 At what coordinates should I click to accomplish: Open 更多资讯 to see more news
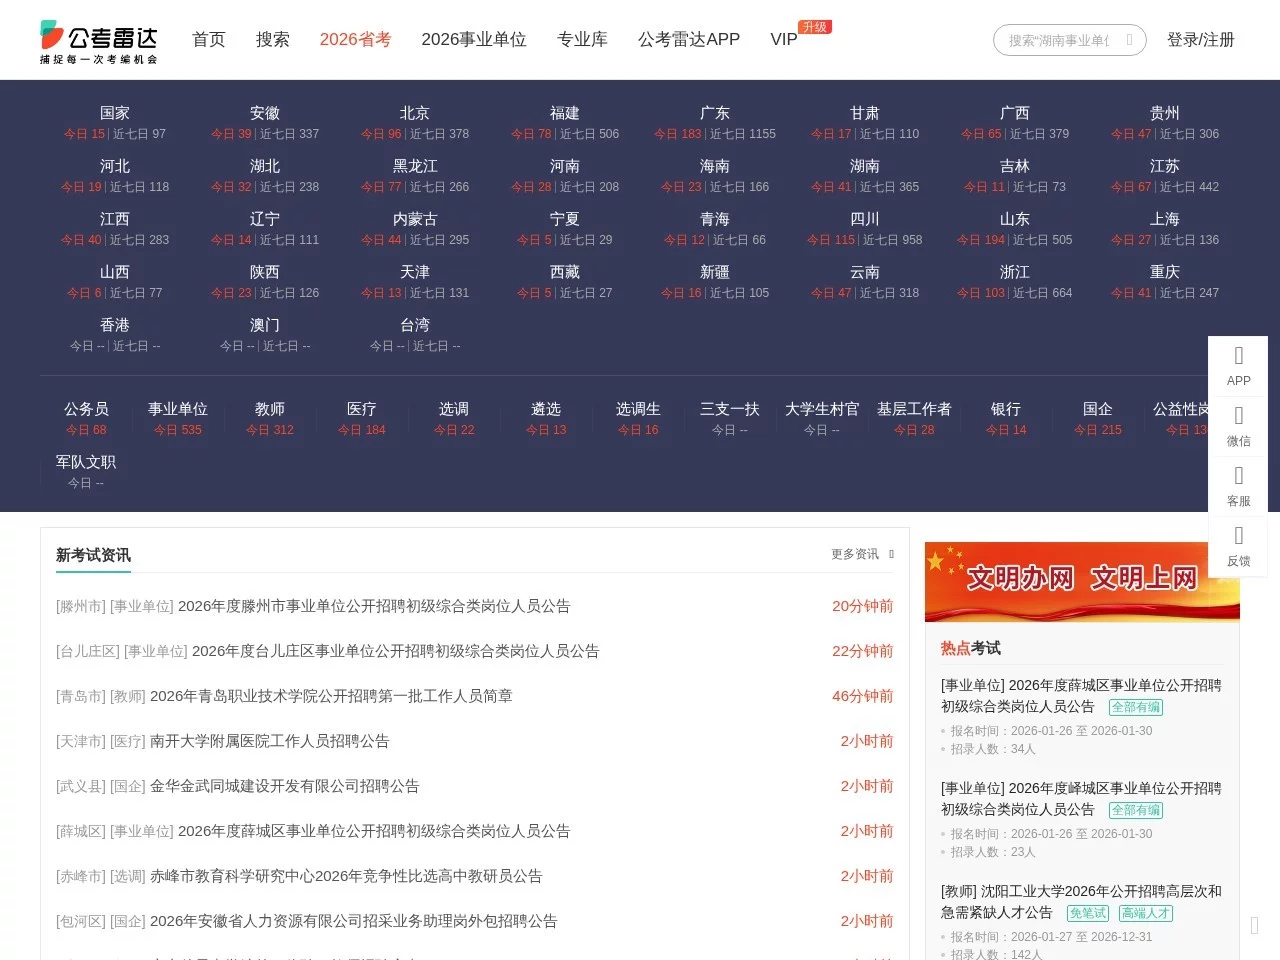point(861,554)
